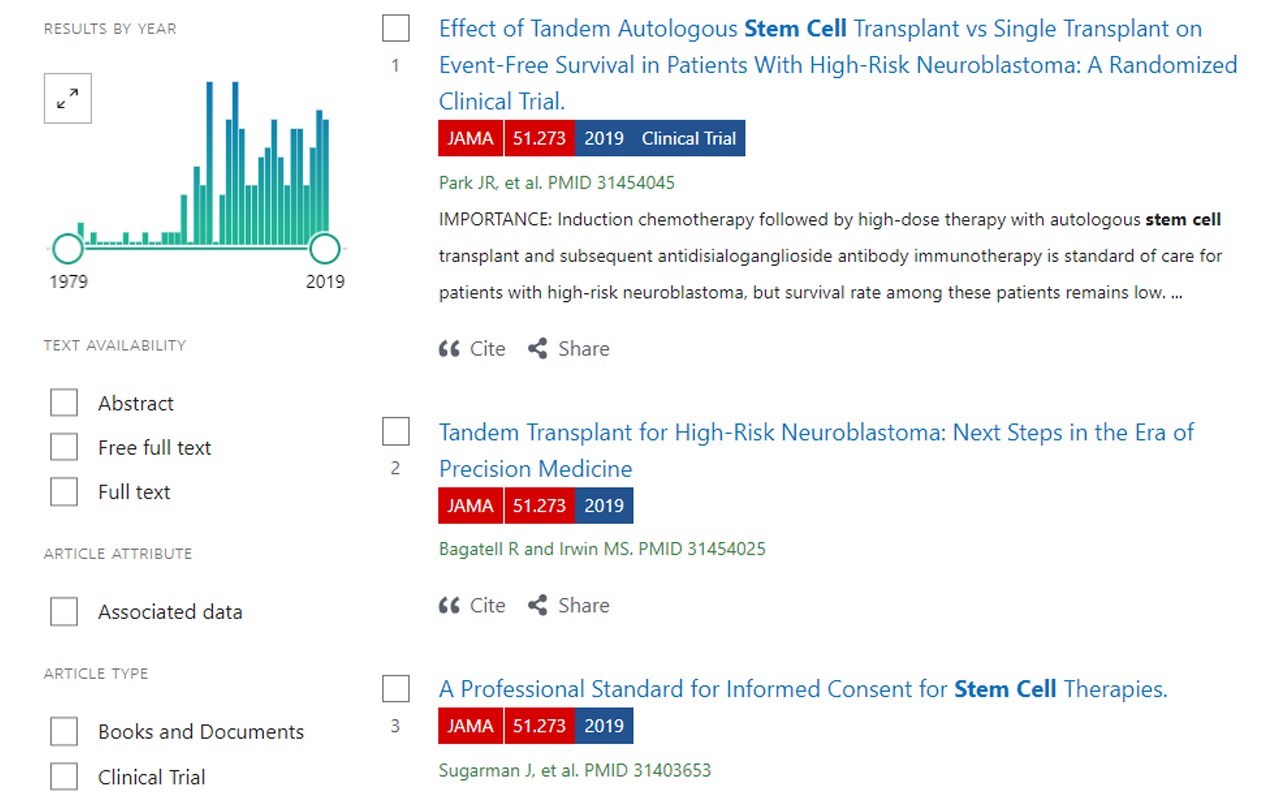
Task: Click the red JAMA journal badge on result 1
Action: coord(470,139)
